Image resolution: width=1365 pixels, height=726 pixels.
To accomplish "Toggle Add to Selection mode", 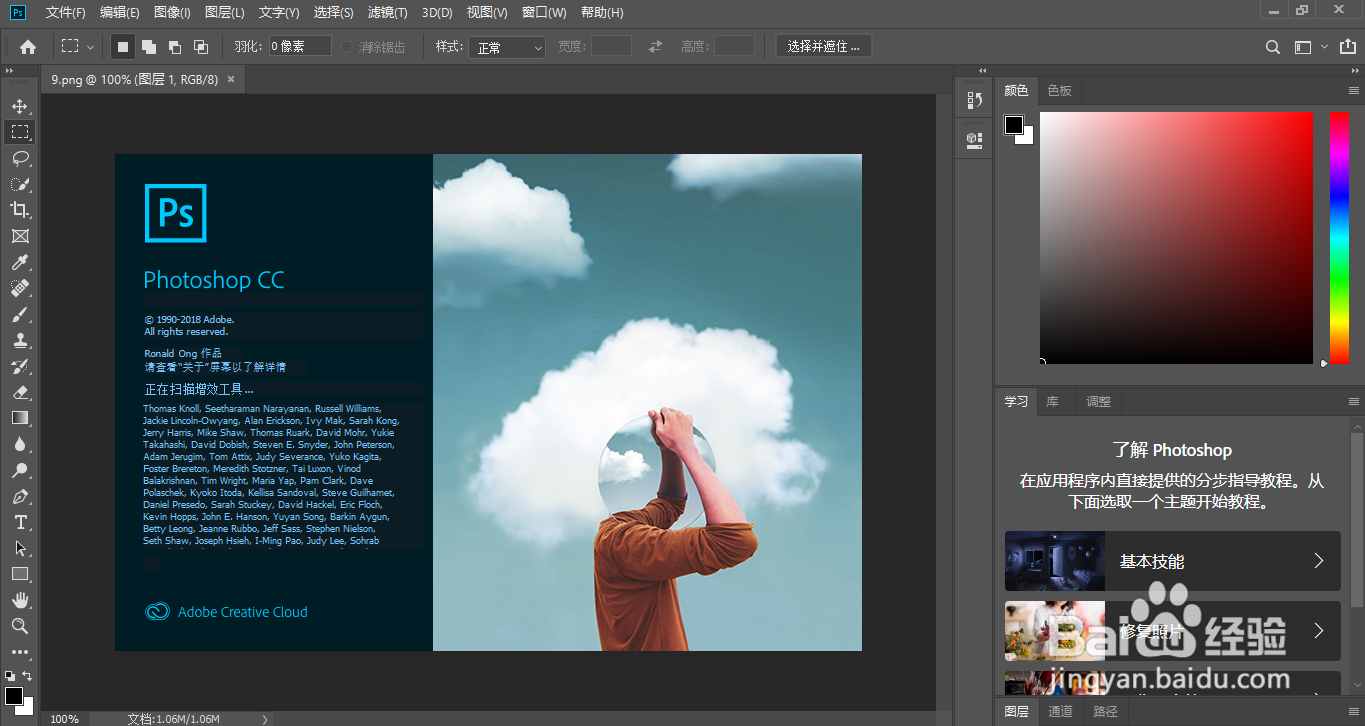I will click(x=150, y=45).
